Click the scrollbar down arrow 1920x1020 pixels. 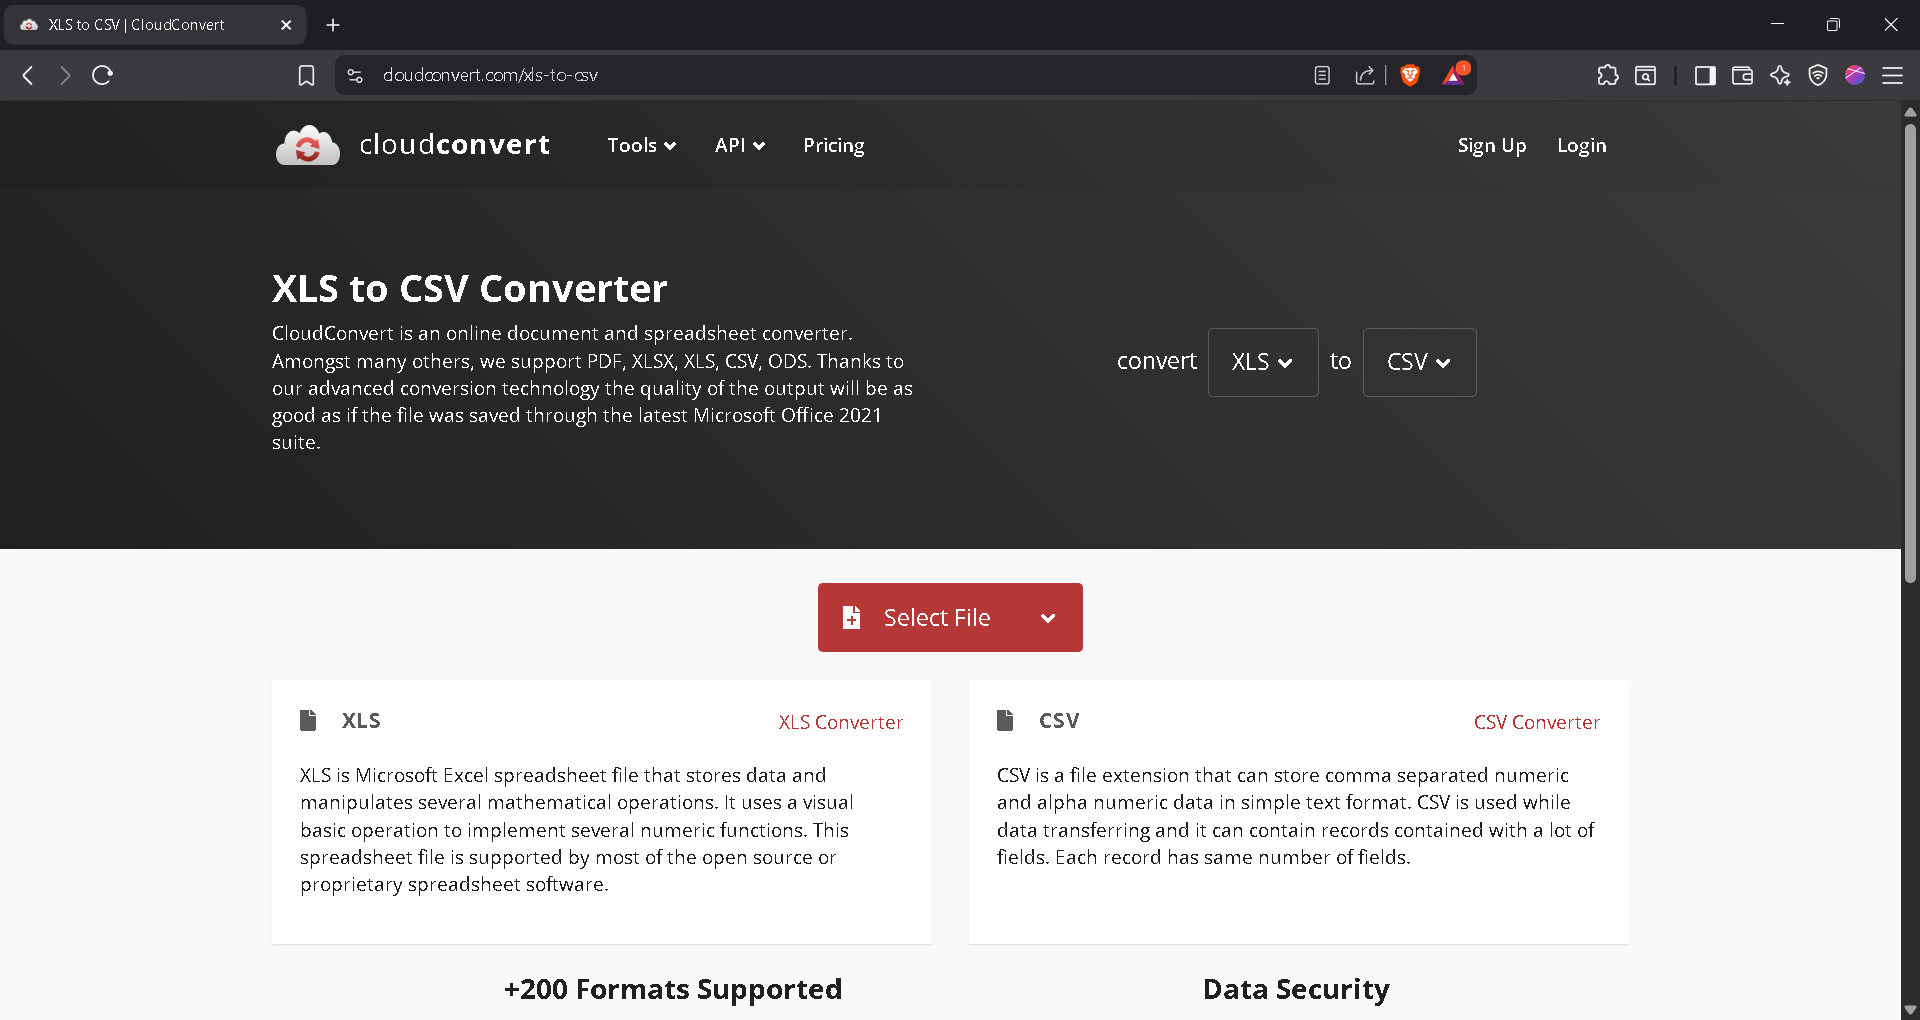1910,1010
